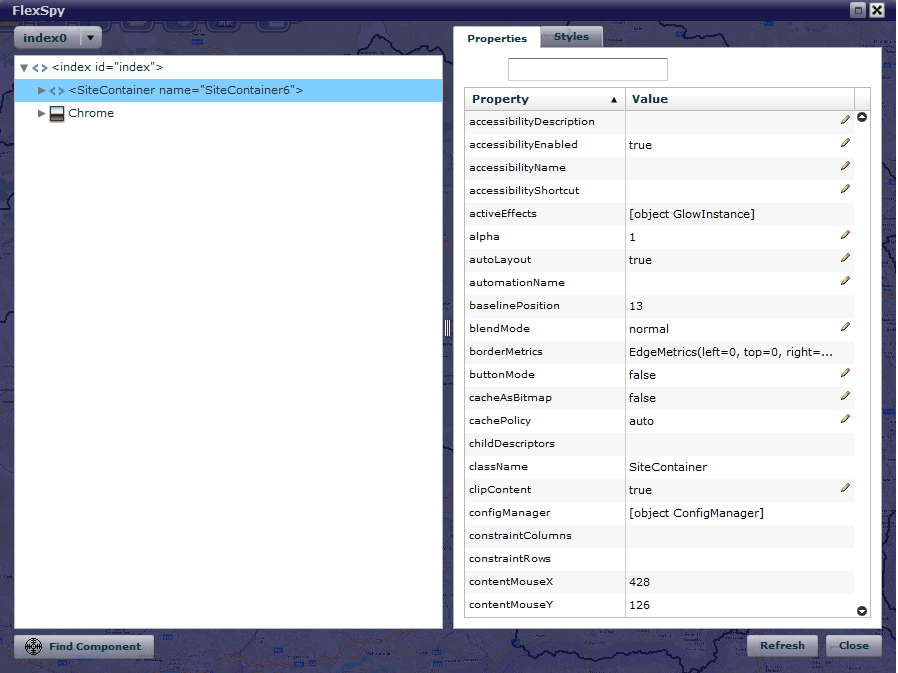Open the index0 dropdown arrow
Screen dimensions: 898x673
pyautogui.click(x=91, y=38)
